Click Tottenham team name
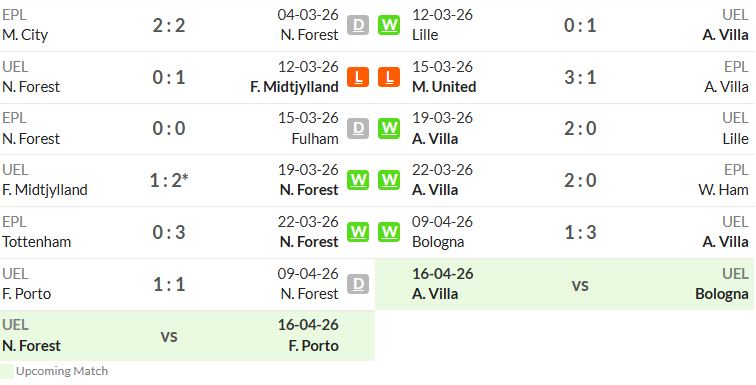 coord(37,241)
